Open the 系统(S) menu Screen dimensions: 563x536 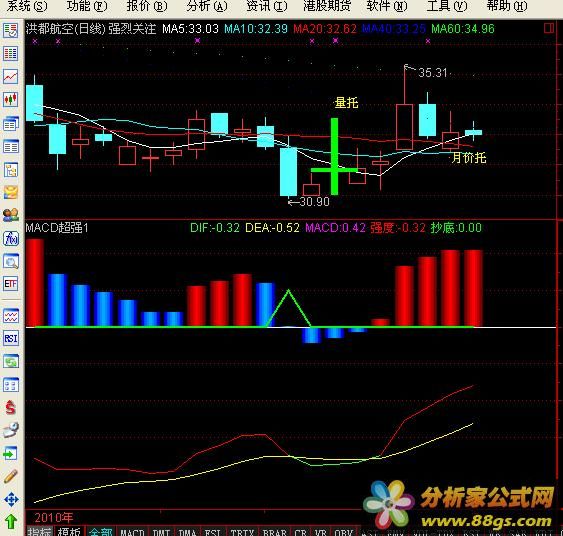click(27, 6)
